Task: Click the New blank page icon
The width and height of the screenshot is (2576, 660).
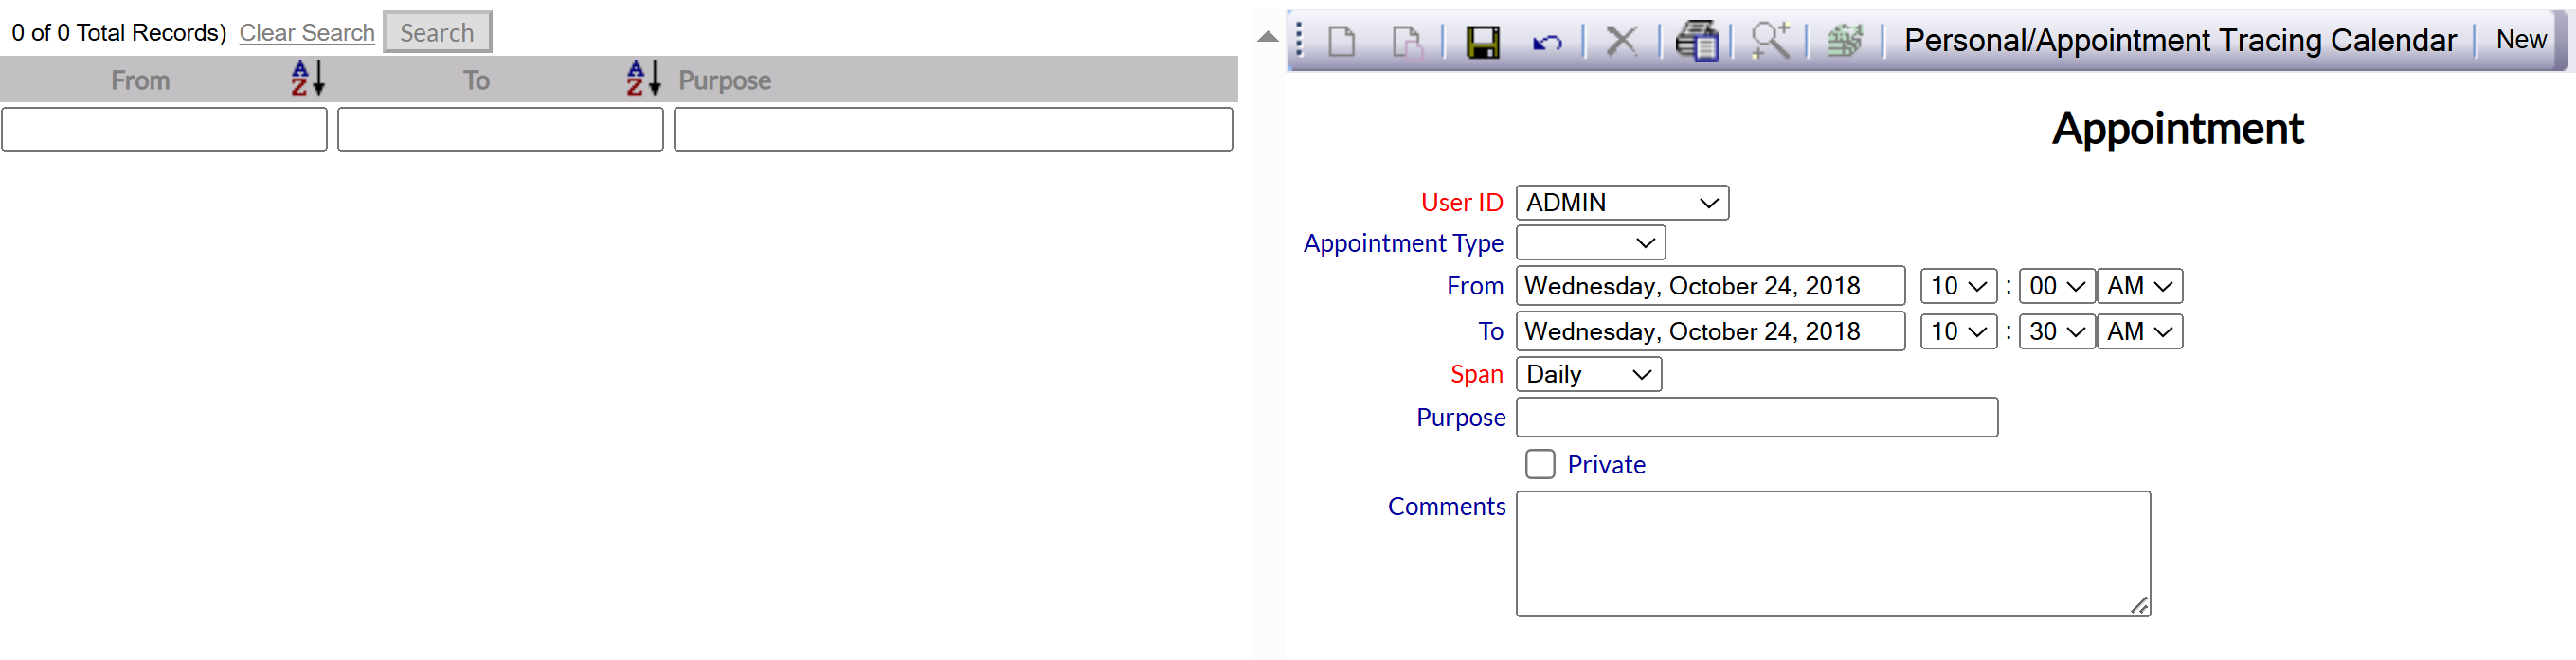Action: 1342,42
